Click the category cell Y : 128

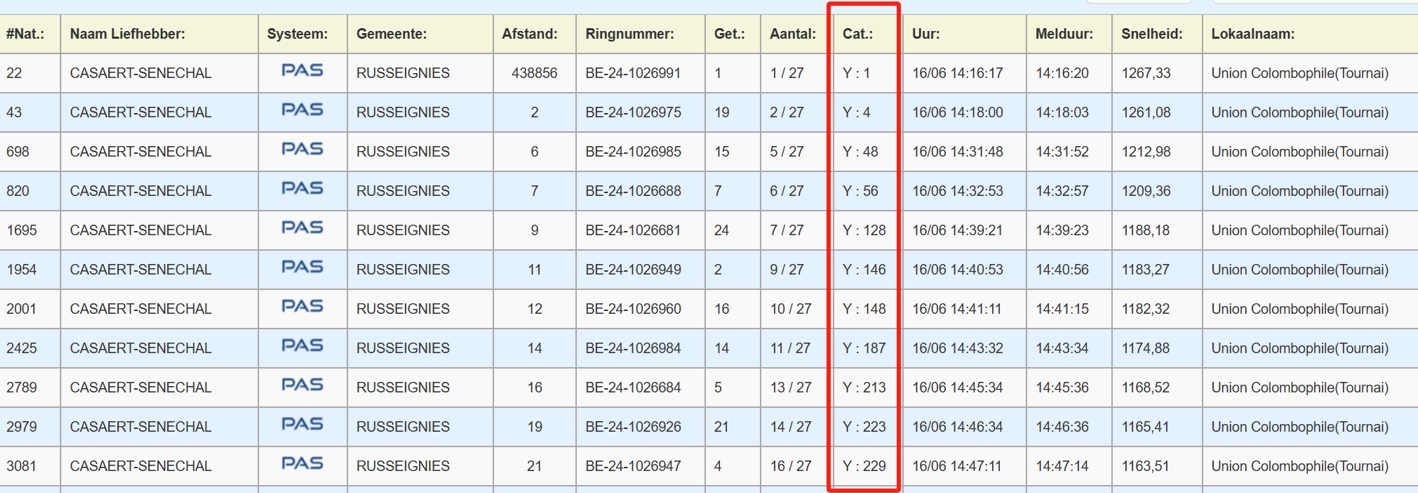864,230
